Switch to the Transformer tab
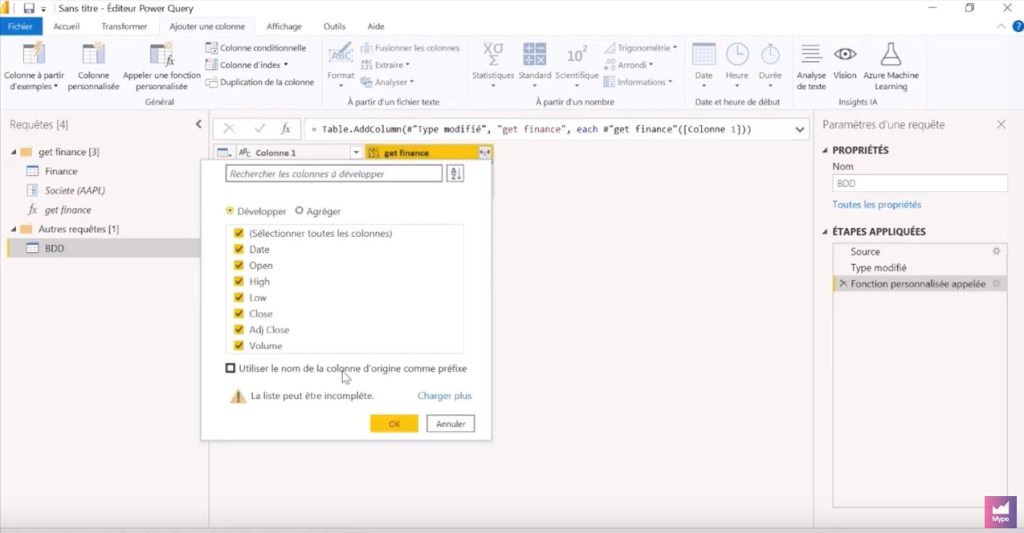 (x=124, y=26)
